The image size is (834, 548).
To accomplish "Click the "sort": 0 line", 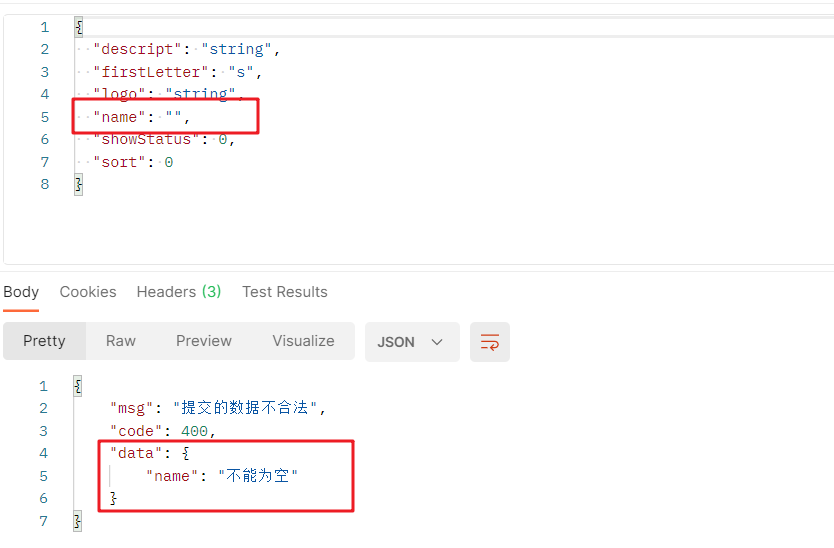I will (133, 162).
